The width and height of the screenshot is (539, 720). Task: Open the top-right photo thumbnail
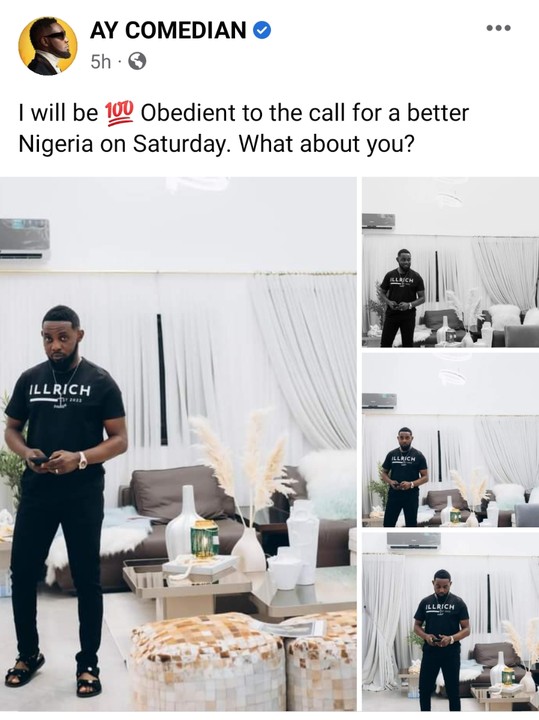450,262
